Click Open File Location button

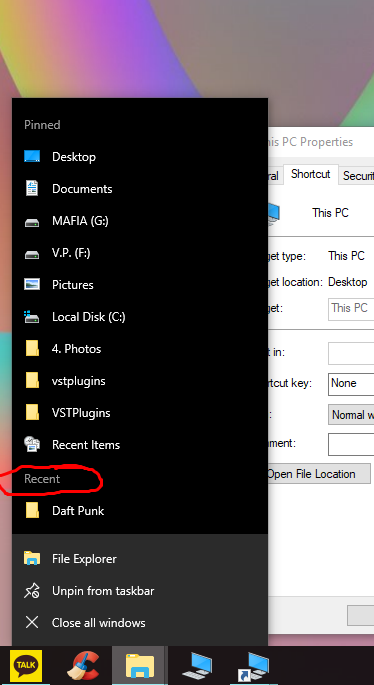click(x=319, y=474)
